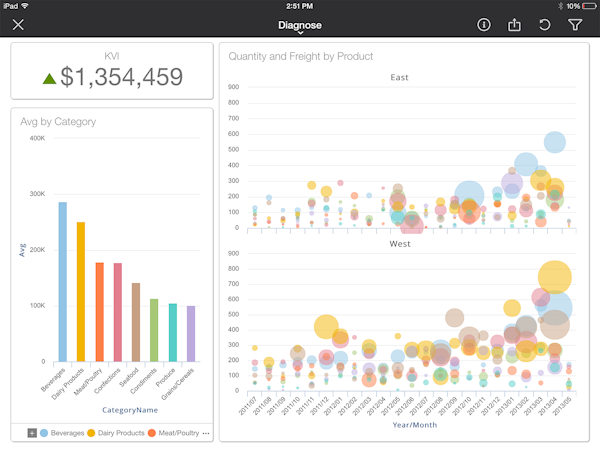600x450 pixels.
Task: Expand legend with the plus square icon
Action: click(32, 433)
